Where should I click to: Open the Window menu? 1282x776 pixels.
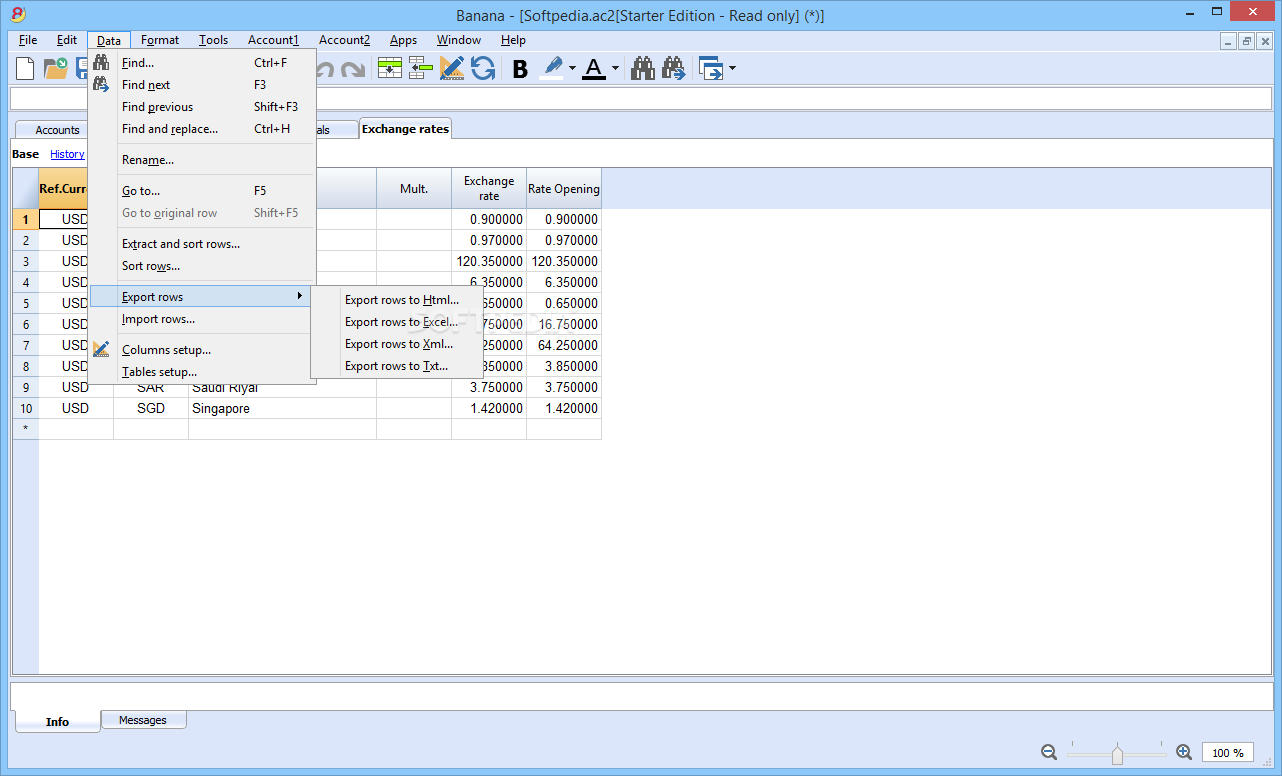point(459,40)
